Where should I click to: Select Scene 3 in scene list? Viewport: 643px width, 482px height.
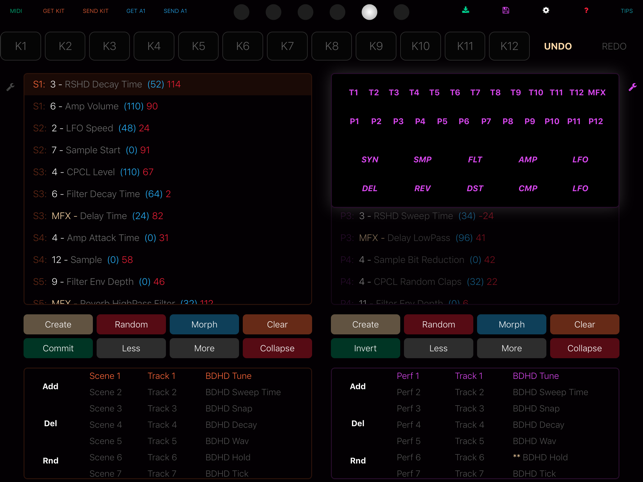(x=106, y=409)
